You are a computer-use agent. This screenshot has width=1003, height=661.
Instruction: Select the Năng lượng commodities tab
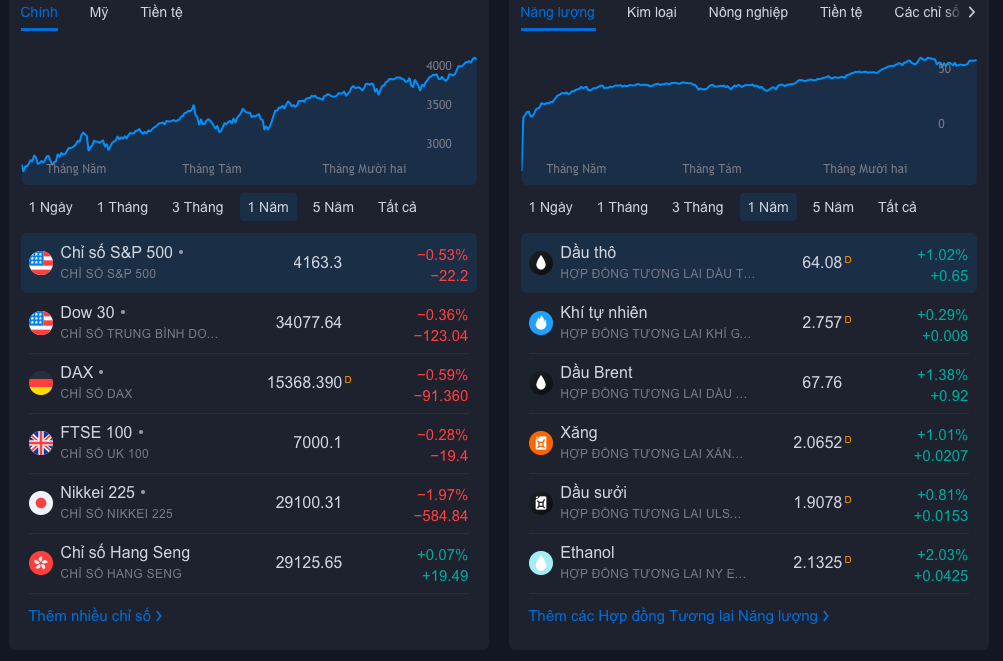tap(557, 12)
